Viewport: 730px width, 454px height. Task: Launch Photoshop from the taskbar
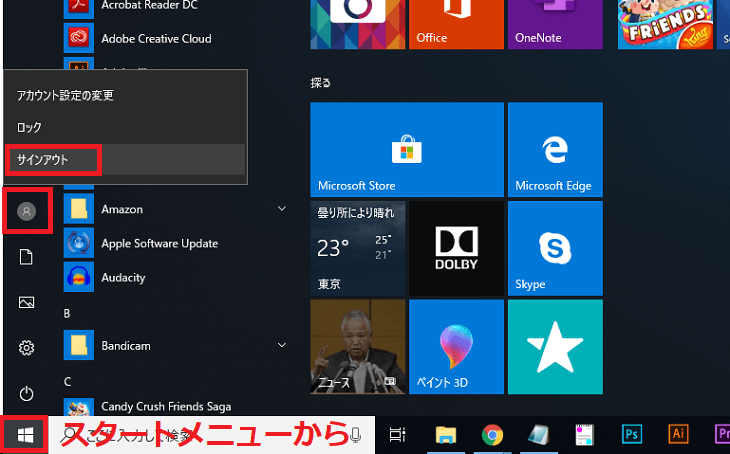[632, 435]
